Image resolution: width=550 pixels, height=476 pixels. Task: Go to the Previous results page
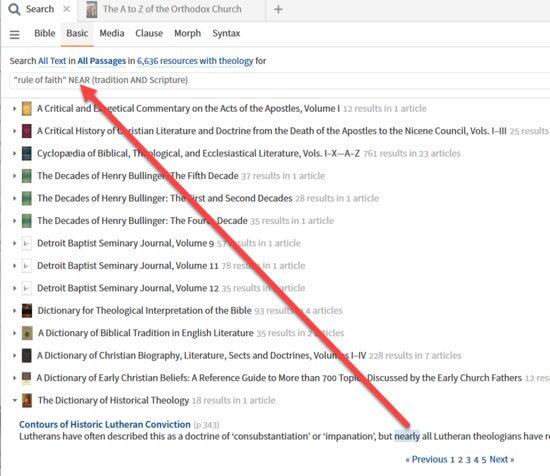pyautogui.click(x=427, y=460)
